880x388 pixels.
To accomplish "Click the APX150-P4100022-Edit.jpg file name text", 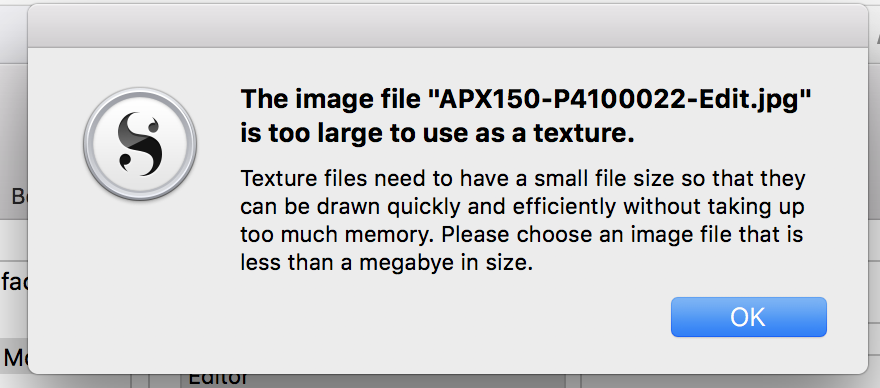I will (x=619, y=101).
